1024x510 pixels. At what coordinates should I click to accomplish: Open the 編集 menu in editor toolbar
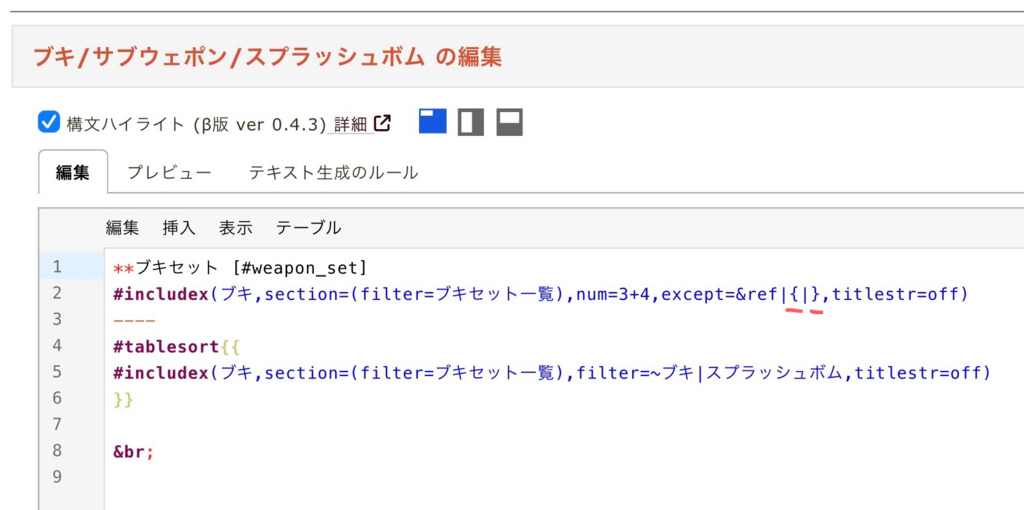click(x=122, y=228)
